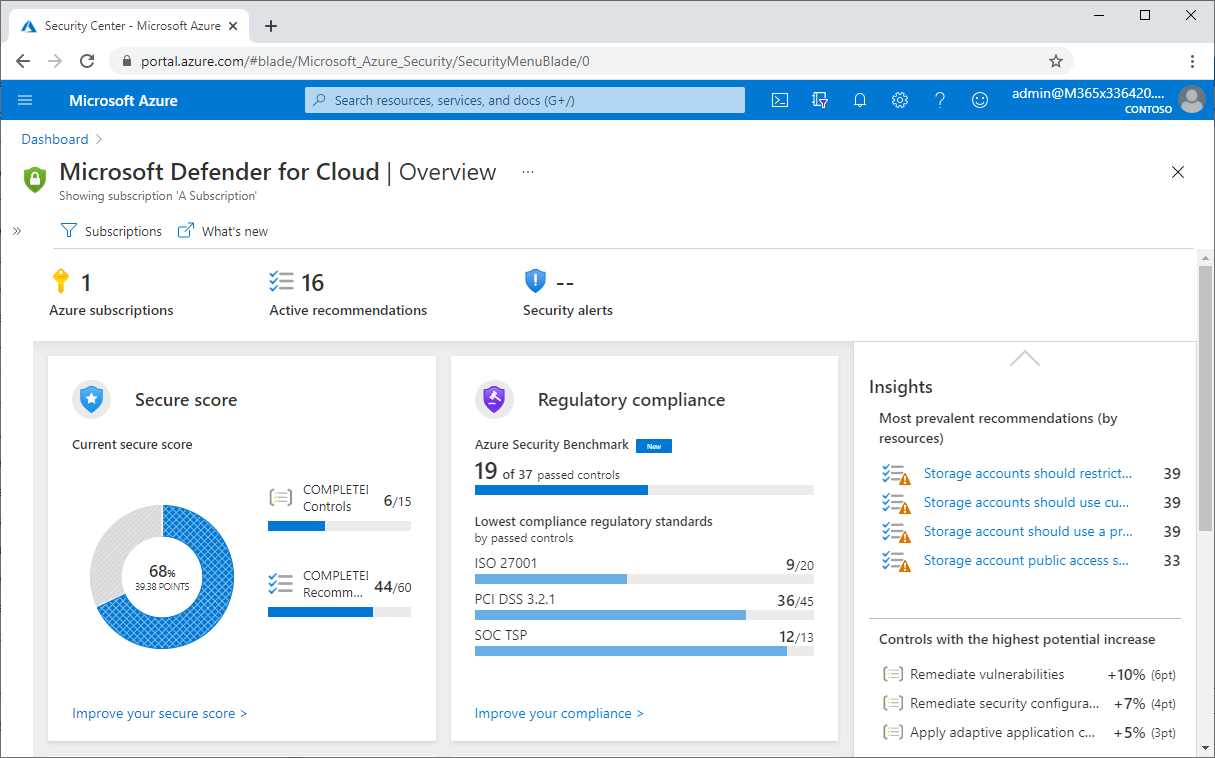Bookmark this page with the star icon
The height and width of the screenshot is (758, 1215).
[x=1055, y=61]
